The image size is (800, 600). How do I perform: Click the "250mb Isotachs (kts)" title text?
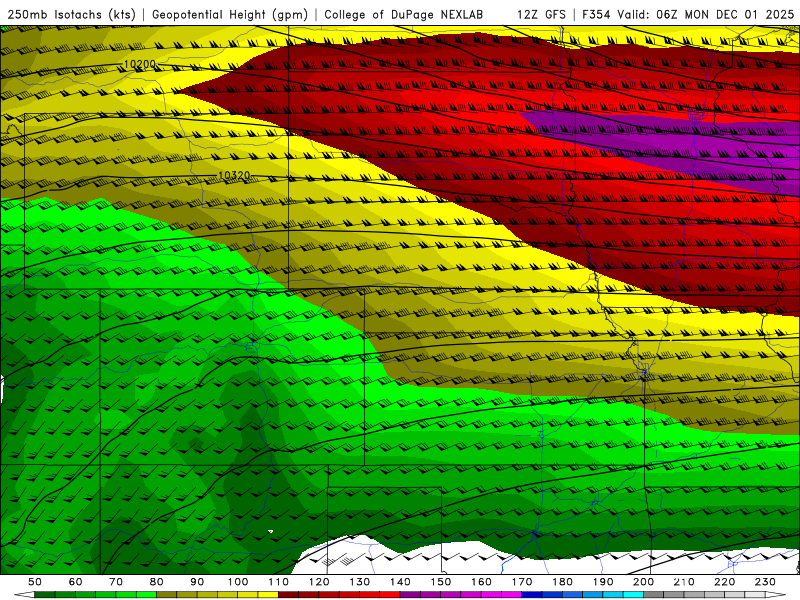(71, 15)
